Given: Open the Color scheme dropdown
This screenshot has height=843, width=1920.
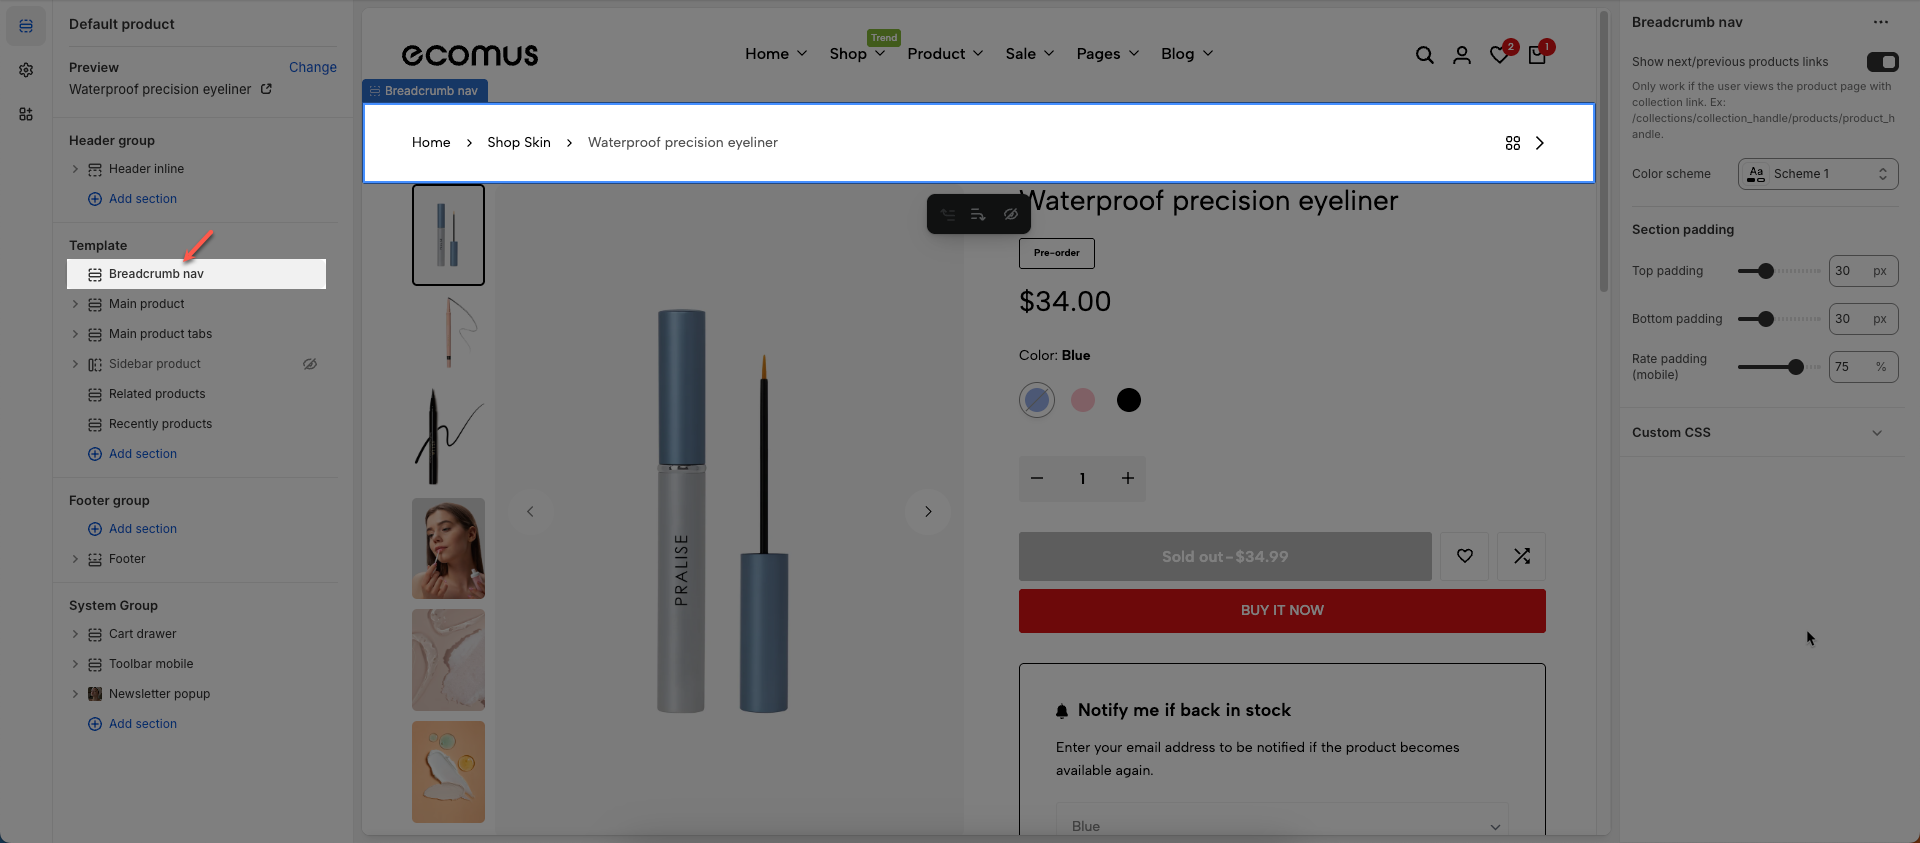Looking at the screenshot, I should point(1818,174).
